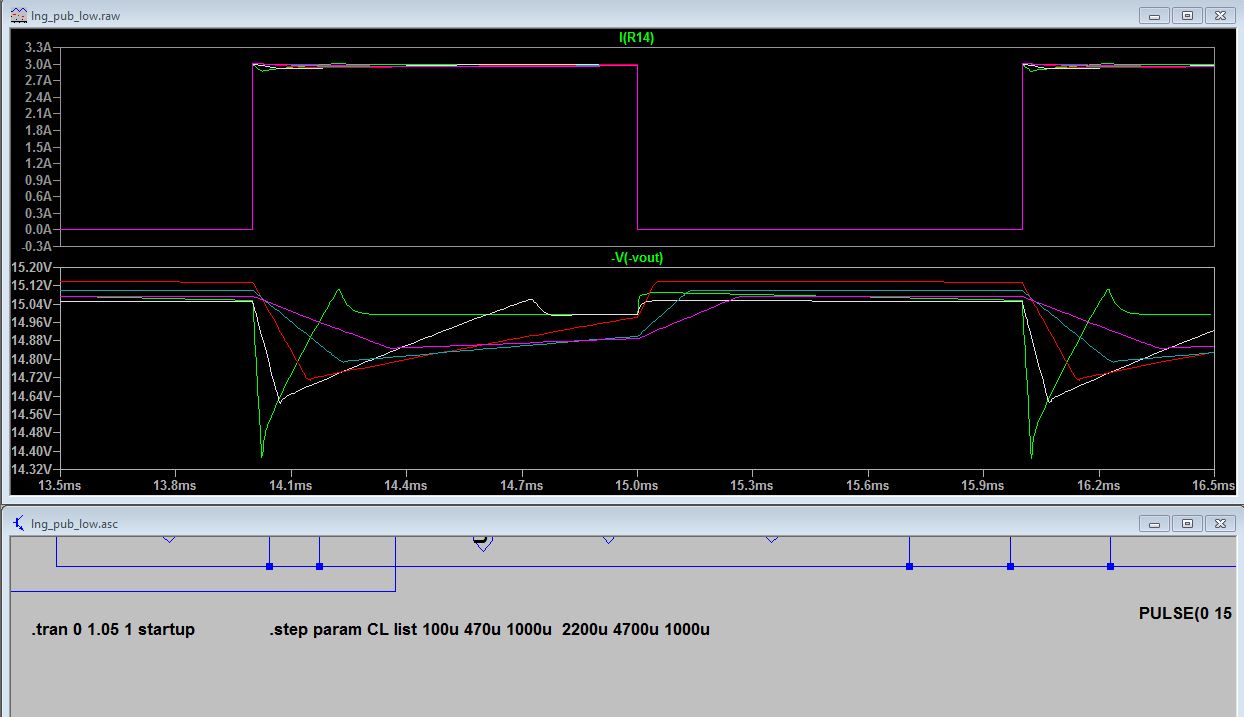This screenshot has height=717, width=1244.
Task: Minimize the lng_pub_low.asc schematic window
Action: (x=1155, y=523)
